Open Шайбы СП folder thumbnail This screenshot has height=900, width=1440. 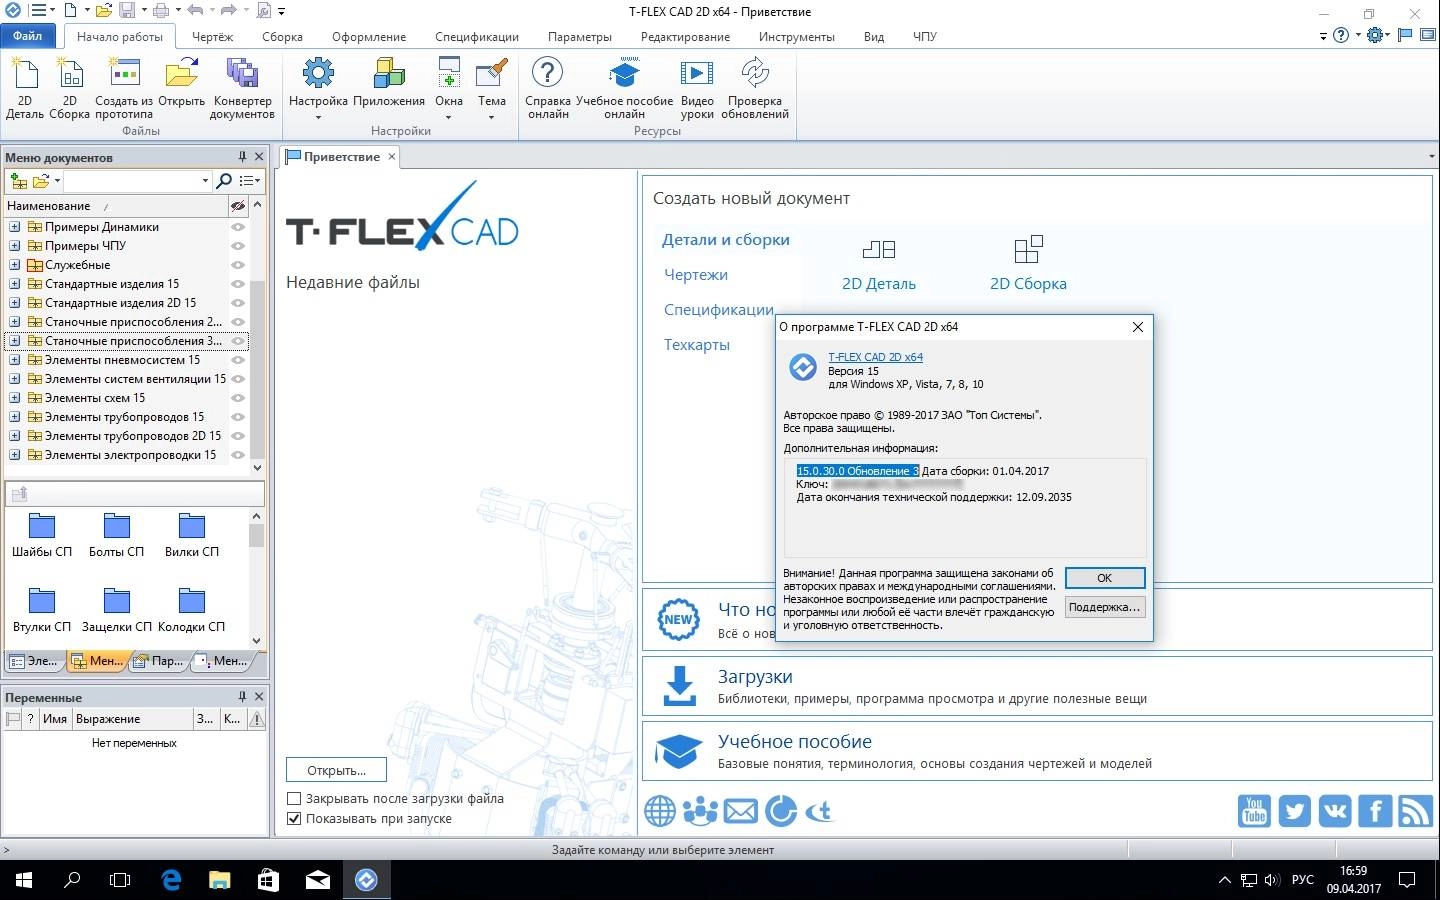[x=42, y=526]
